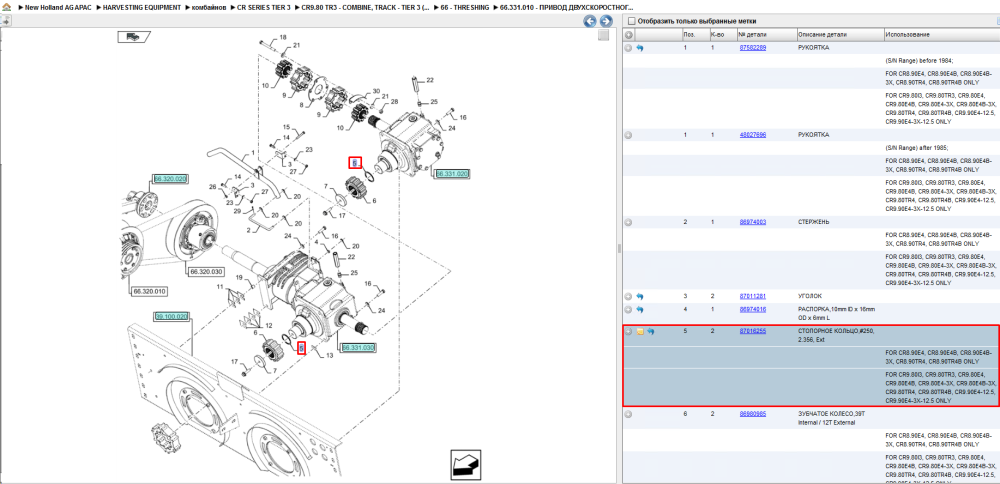
Task: Click diagram reference label 66.320.030
Action: click(205, 272)
